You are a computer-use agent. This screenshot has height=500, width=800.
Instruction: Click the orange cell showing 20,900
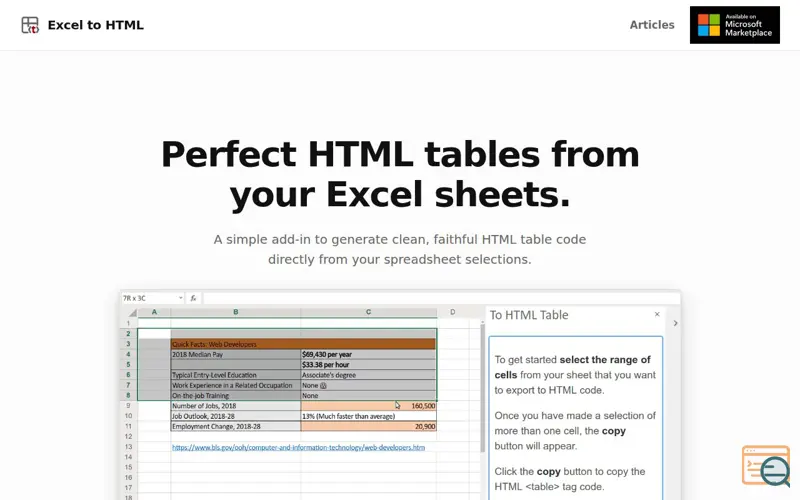368,426
